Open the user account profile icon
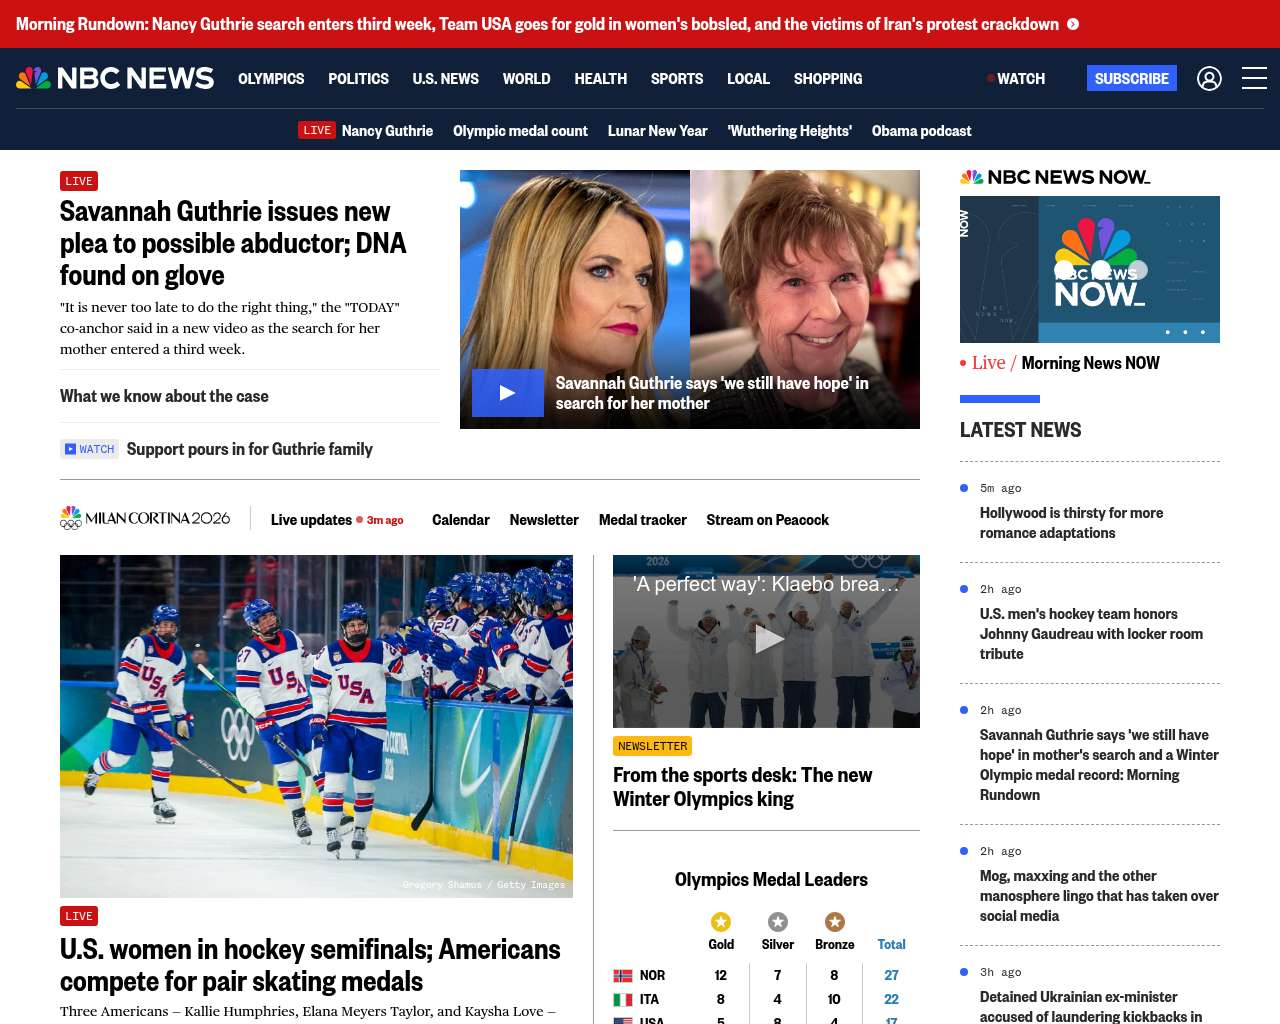Viewport: 1280px width, 1024px height. (1209, 78)
